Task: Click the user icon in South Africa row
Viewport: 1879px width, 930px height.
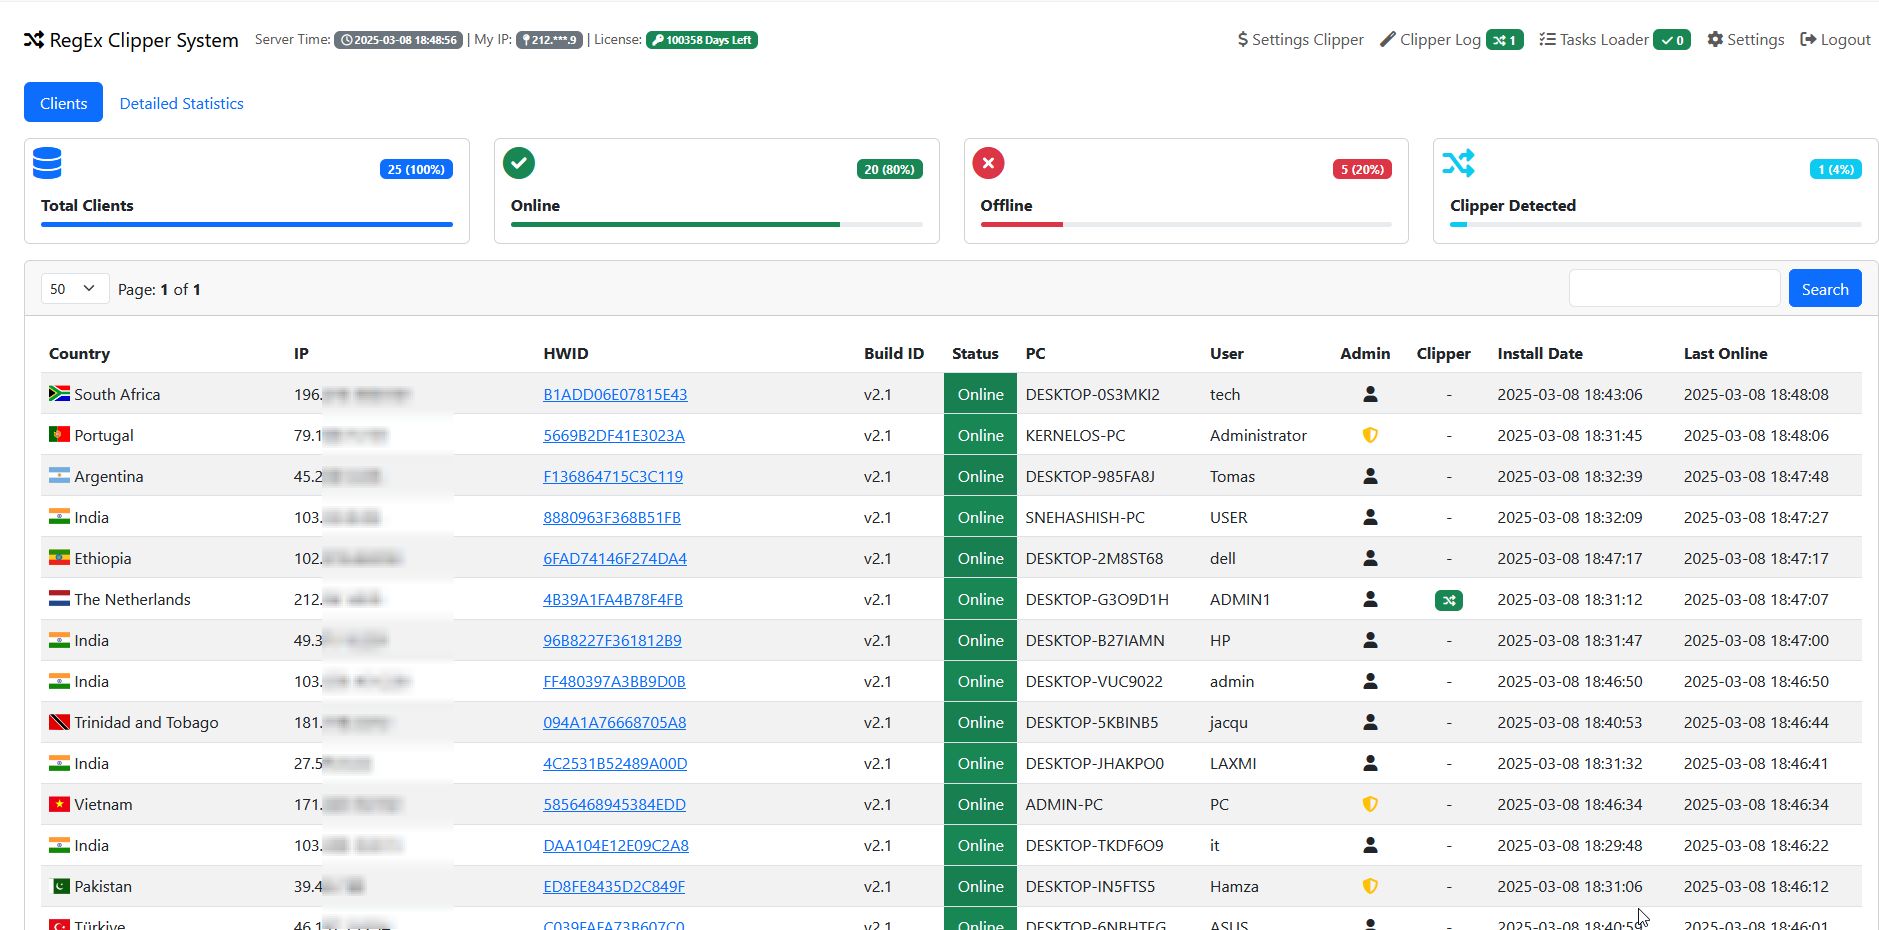Action: (1370, 395)
